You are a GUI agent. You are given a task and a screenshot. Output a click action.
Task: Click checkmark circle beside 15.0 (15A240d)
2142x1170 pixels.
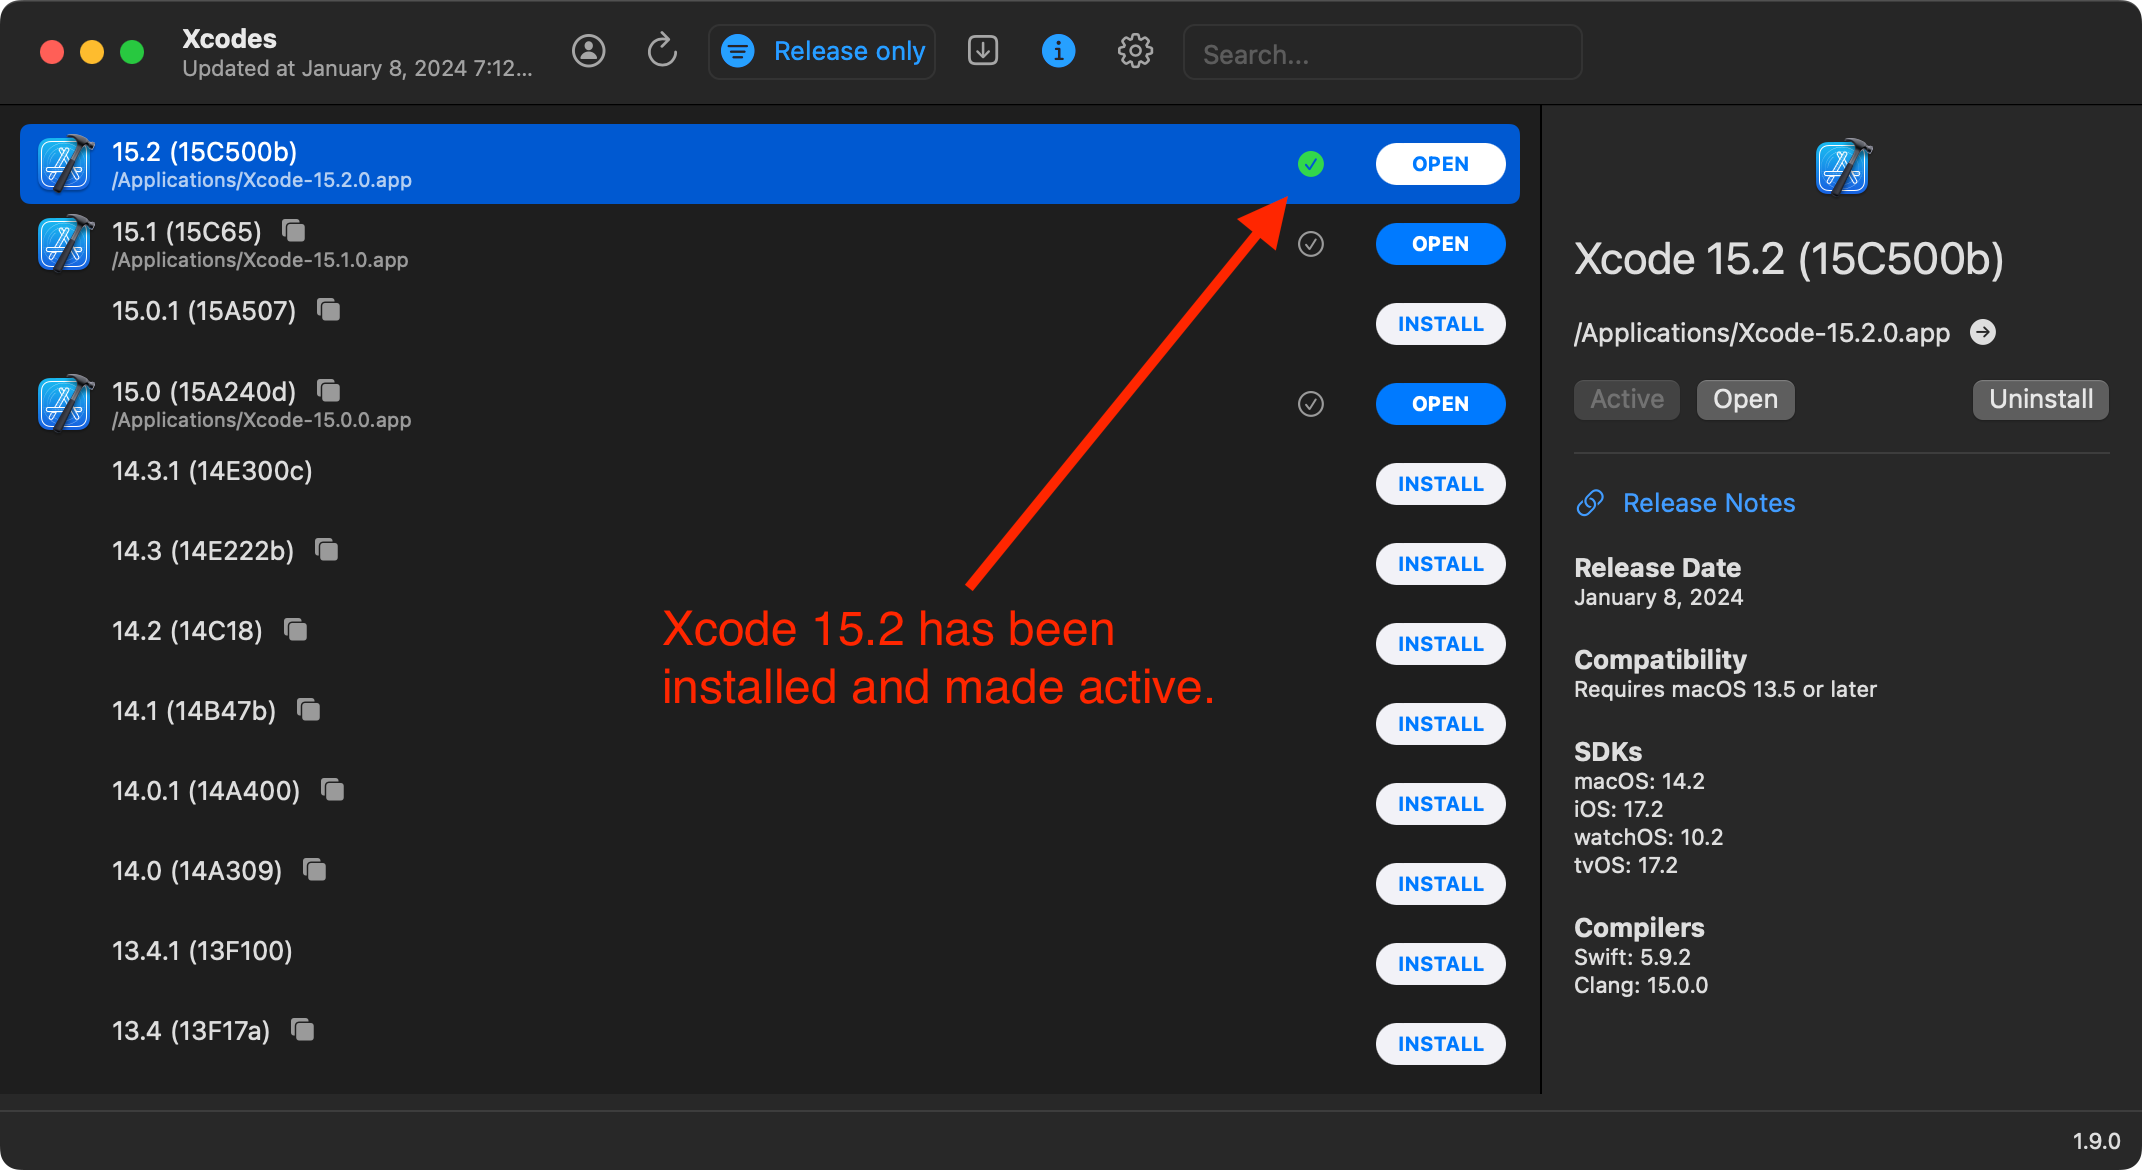tap(1311, 404)
